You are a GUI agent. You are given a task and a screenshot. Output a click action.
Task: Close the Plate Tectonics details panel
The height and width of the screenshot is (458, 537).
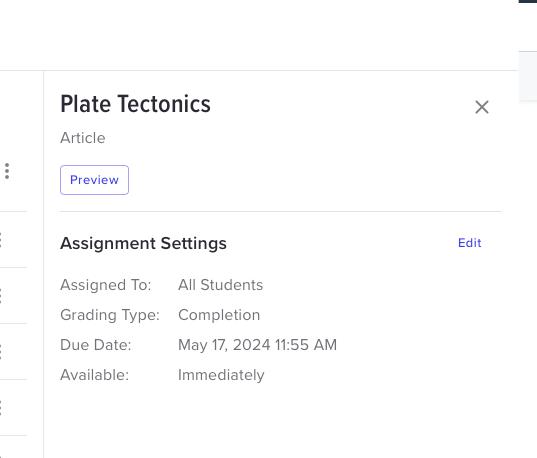(482, 107)
